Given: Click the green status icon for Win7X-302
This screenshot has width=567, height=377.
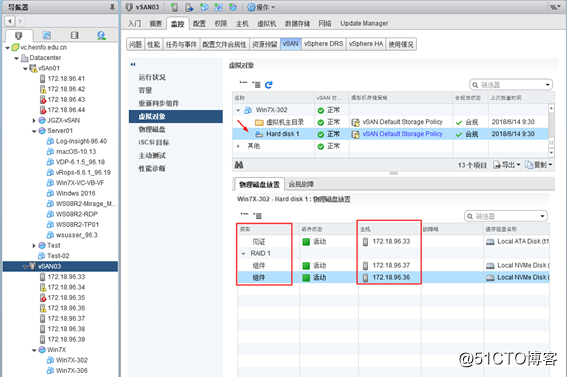Looking at the screenshot, I should 320,110.
